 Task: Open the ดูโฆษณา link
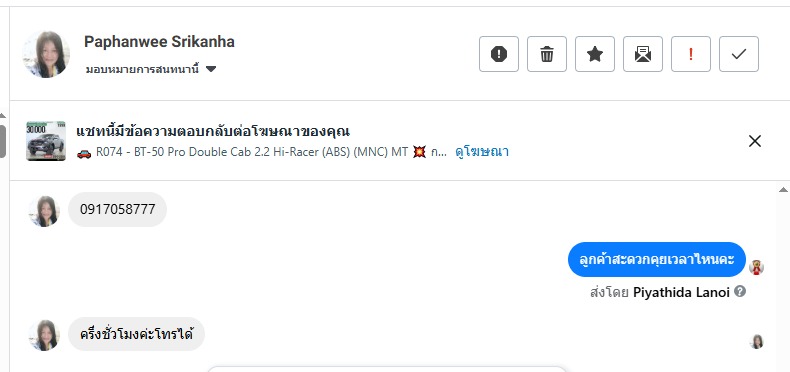[482, 151]
